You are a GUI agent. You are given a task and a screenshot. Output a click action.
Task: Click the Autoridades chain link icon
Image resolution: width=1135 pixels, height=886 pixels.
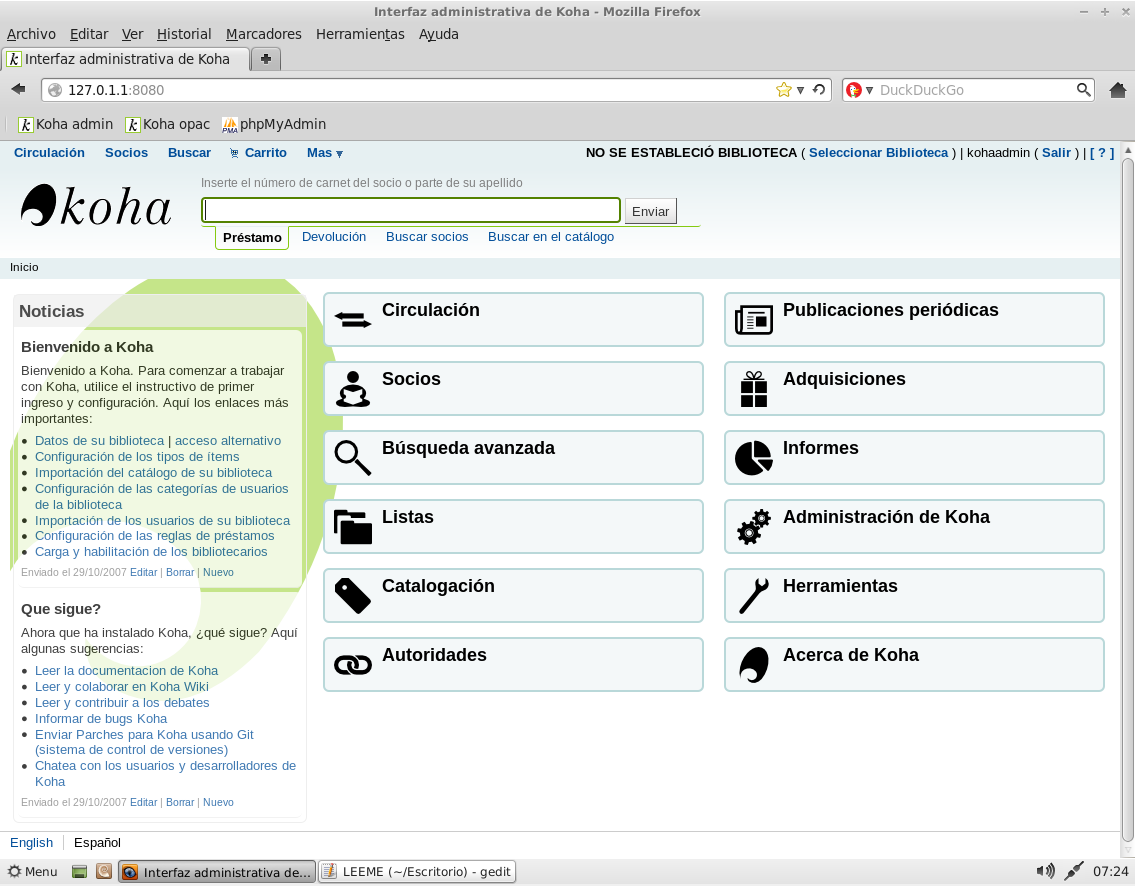click(353, 664)
